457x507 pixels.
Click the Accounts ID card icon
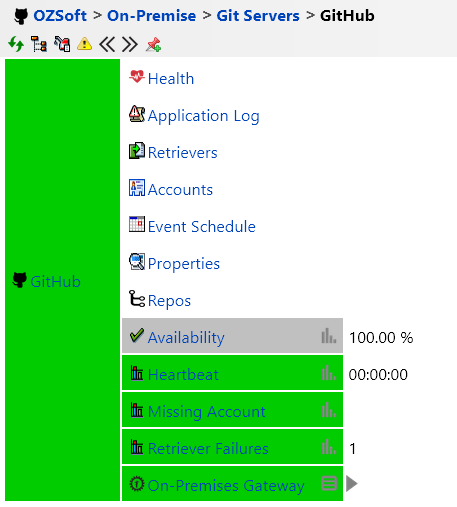tap(137, 188)
